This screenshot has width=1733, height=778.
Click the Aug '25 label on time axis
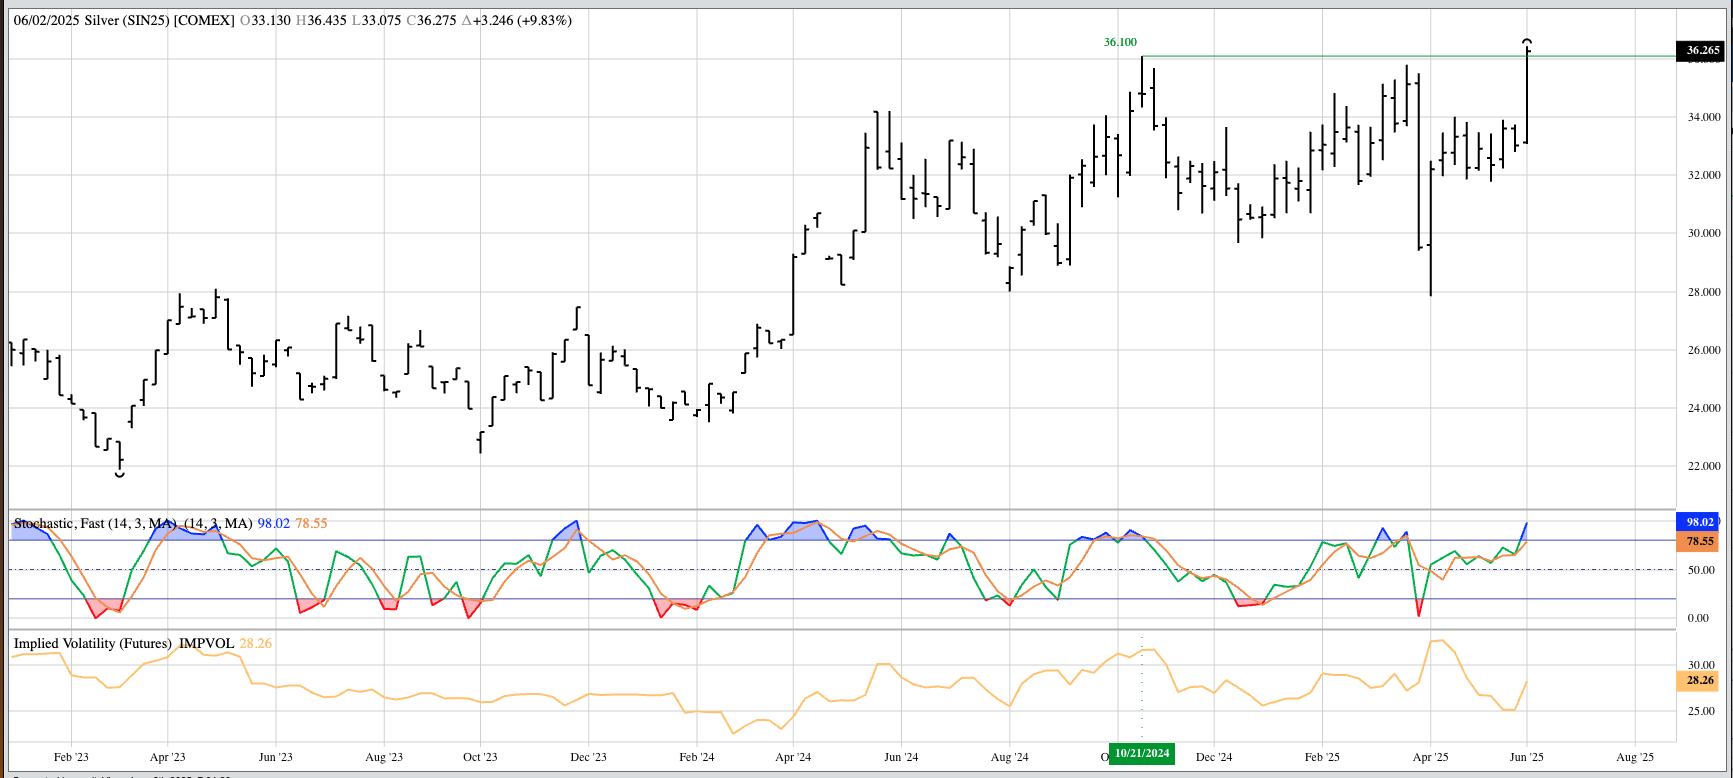[x=1634, y=757]
